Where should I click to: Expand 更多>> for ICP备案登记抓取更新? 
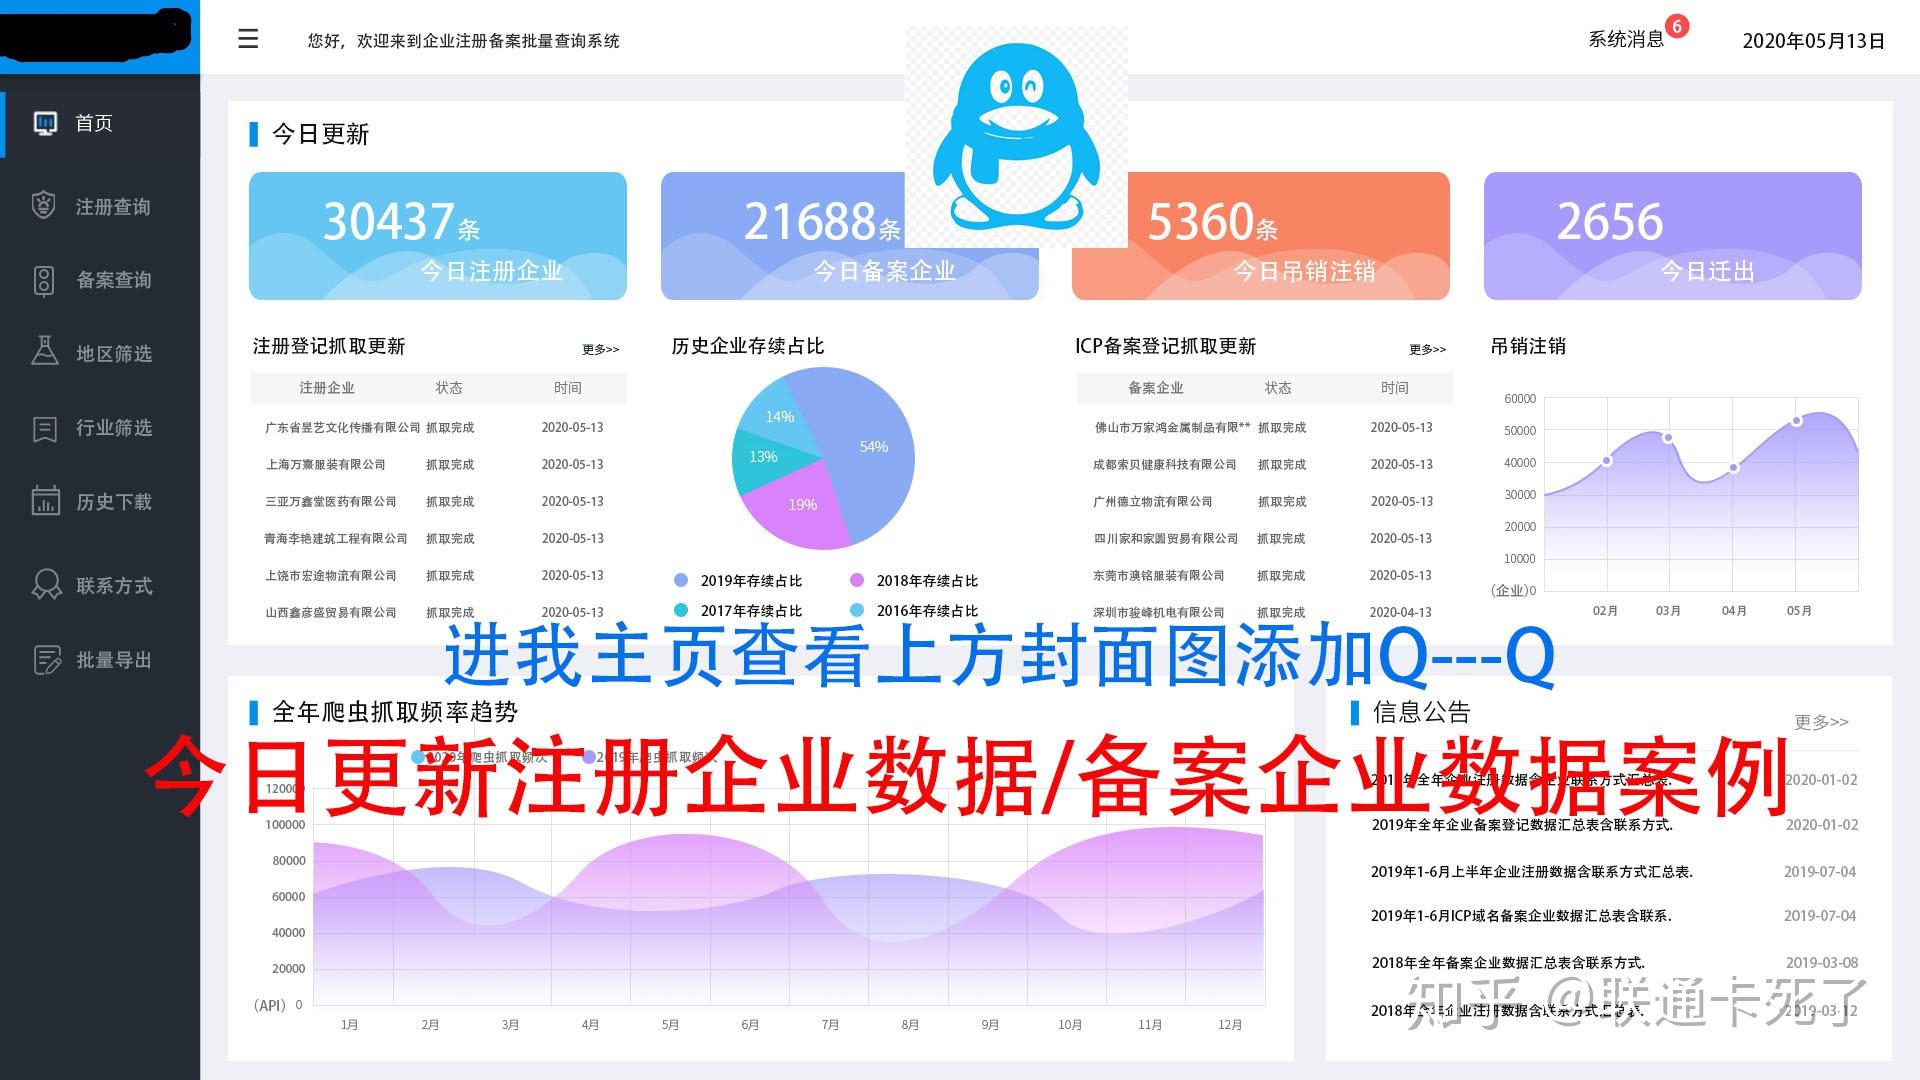(1427, 349)
